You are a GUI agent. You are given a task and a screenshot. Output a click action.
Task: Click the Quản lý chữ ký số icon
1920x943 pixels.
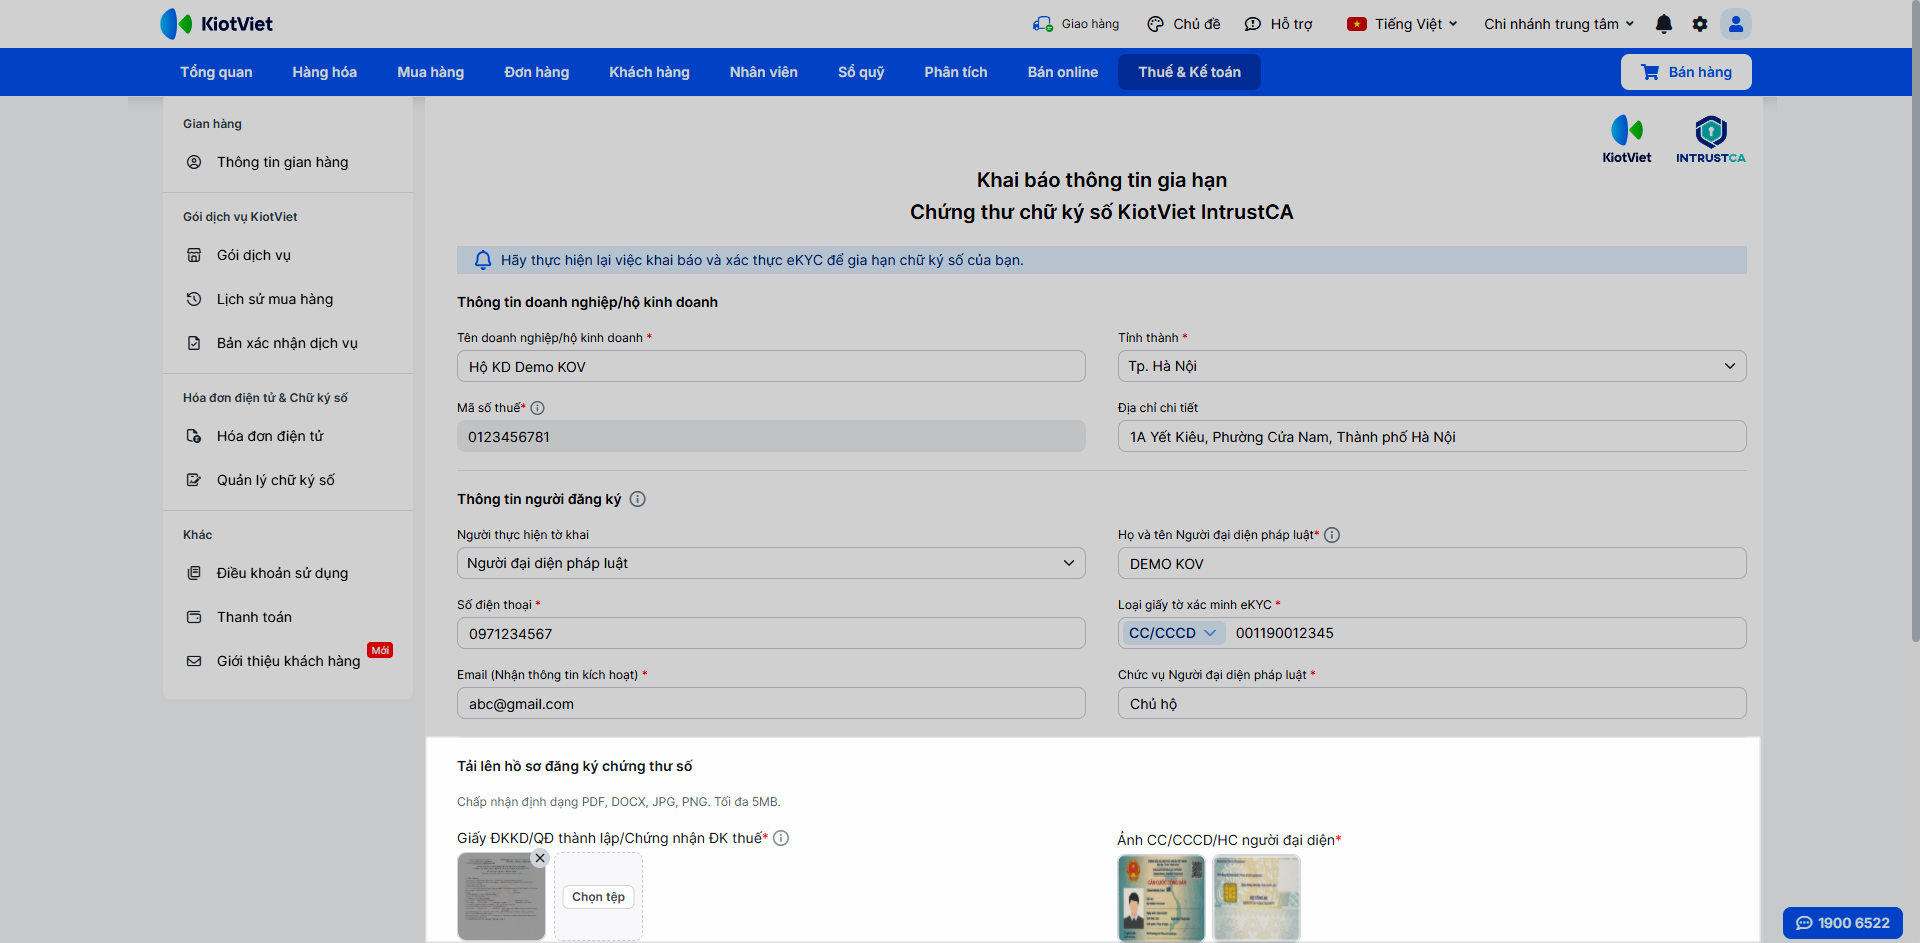(194, 480)
